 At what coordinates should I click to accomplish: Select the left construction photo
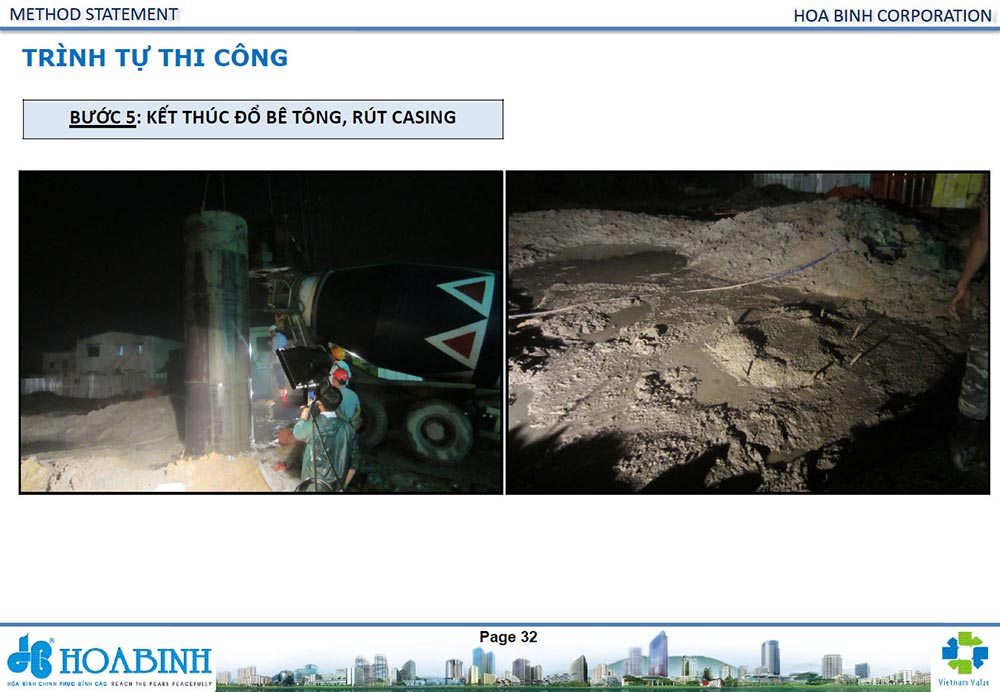(261, 332)
